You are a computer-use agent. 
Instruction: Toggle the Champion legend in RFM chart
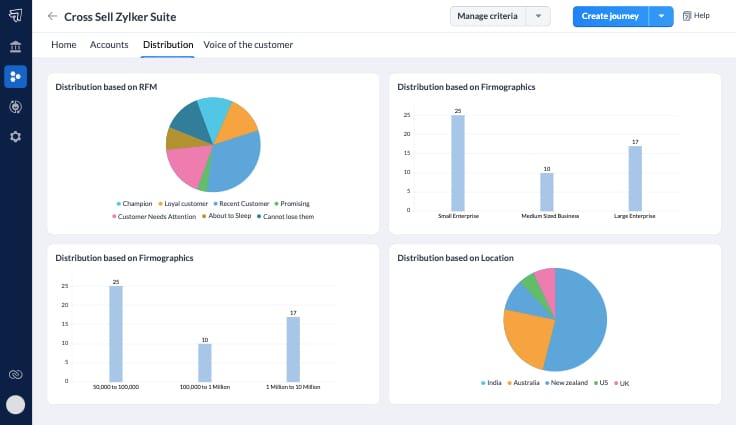(137, 204)
